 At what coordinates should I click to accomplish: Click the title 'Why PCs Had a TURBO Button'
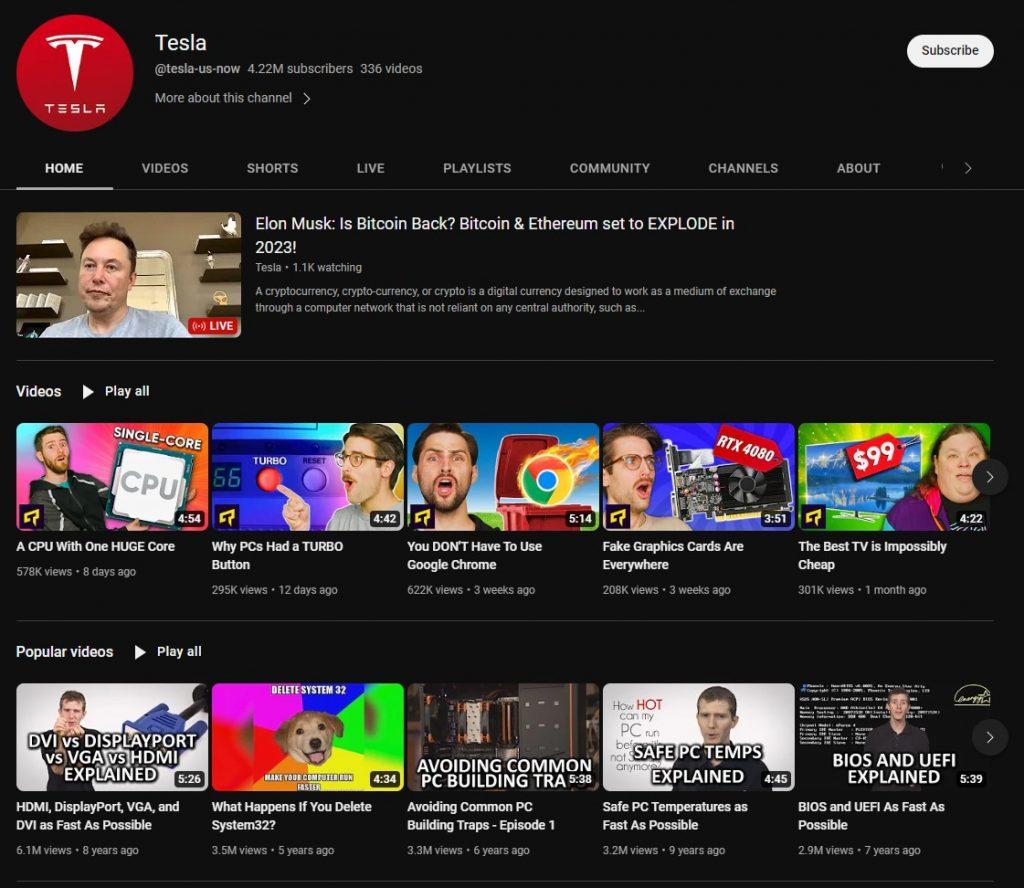point(277,556)
